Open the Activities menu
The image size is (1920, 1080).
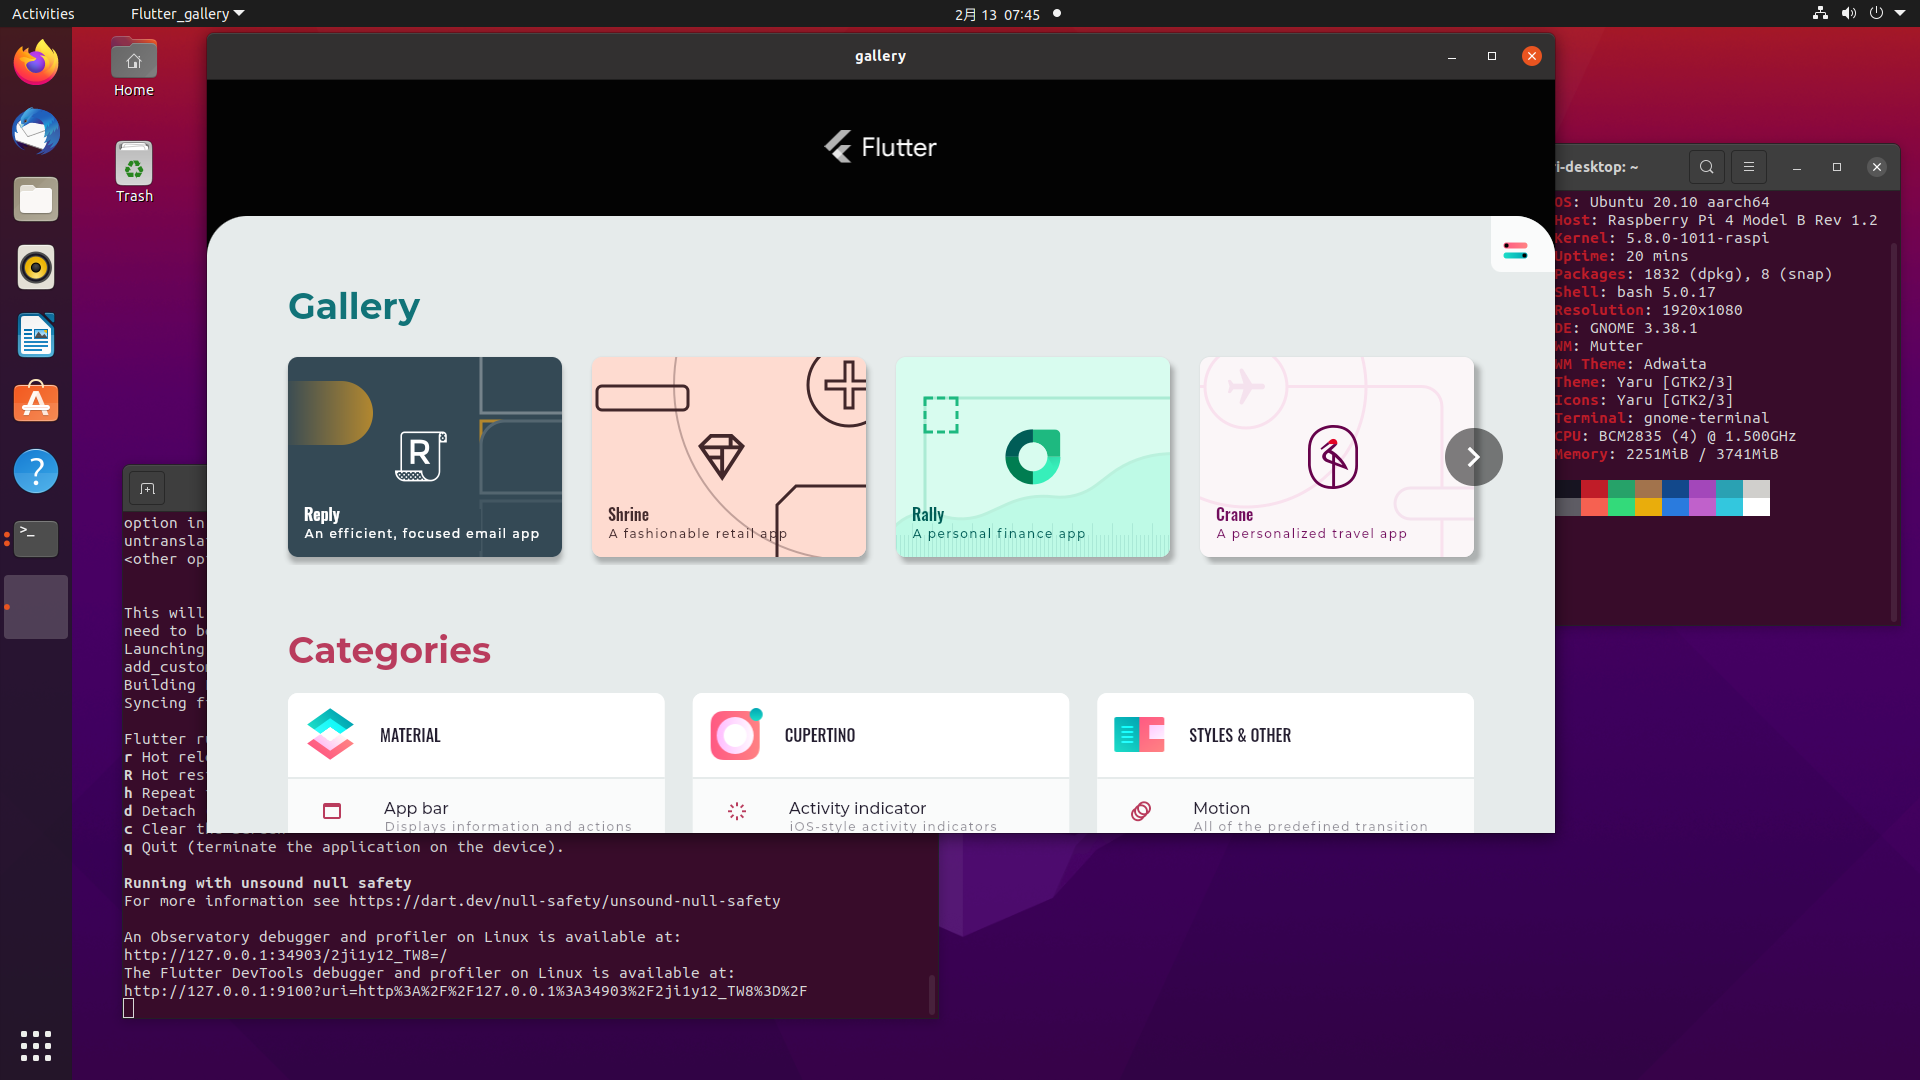[43, 13]
